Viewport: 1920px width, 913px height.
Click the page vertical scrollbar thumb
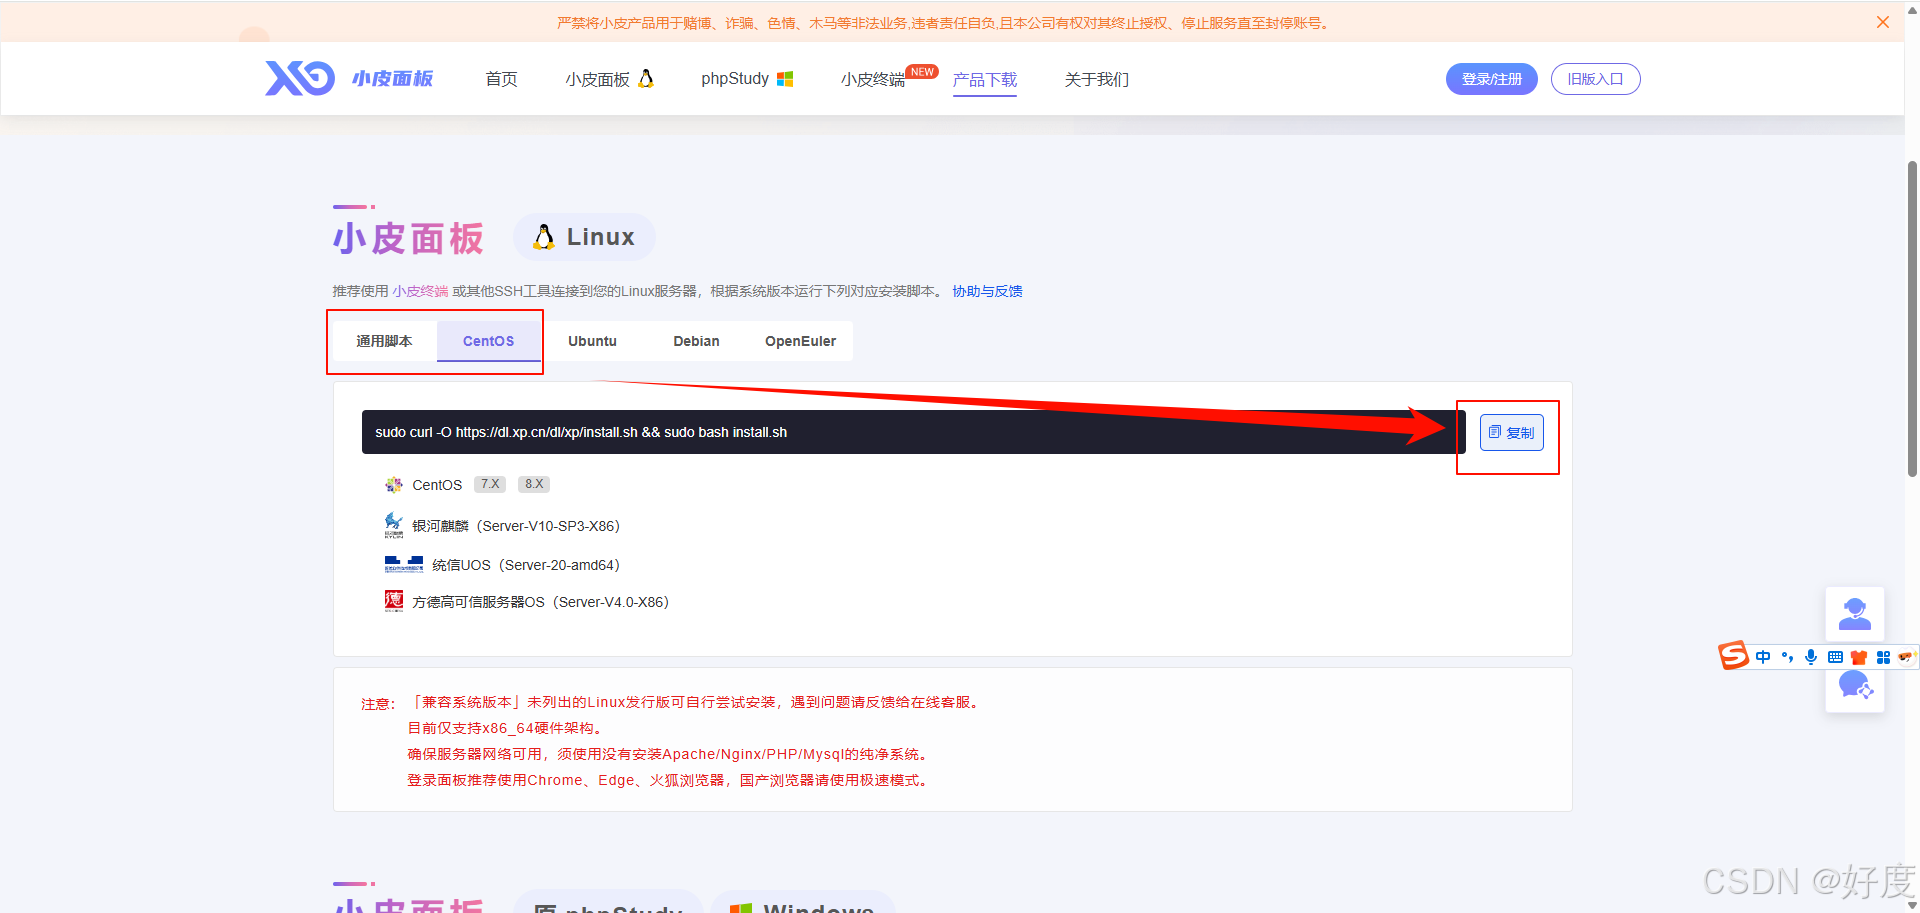1912,318
